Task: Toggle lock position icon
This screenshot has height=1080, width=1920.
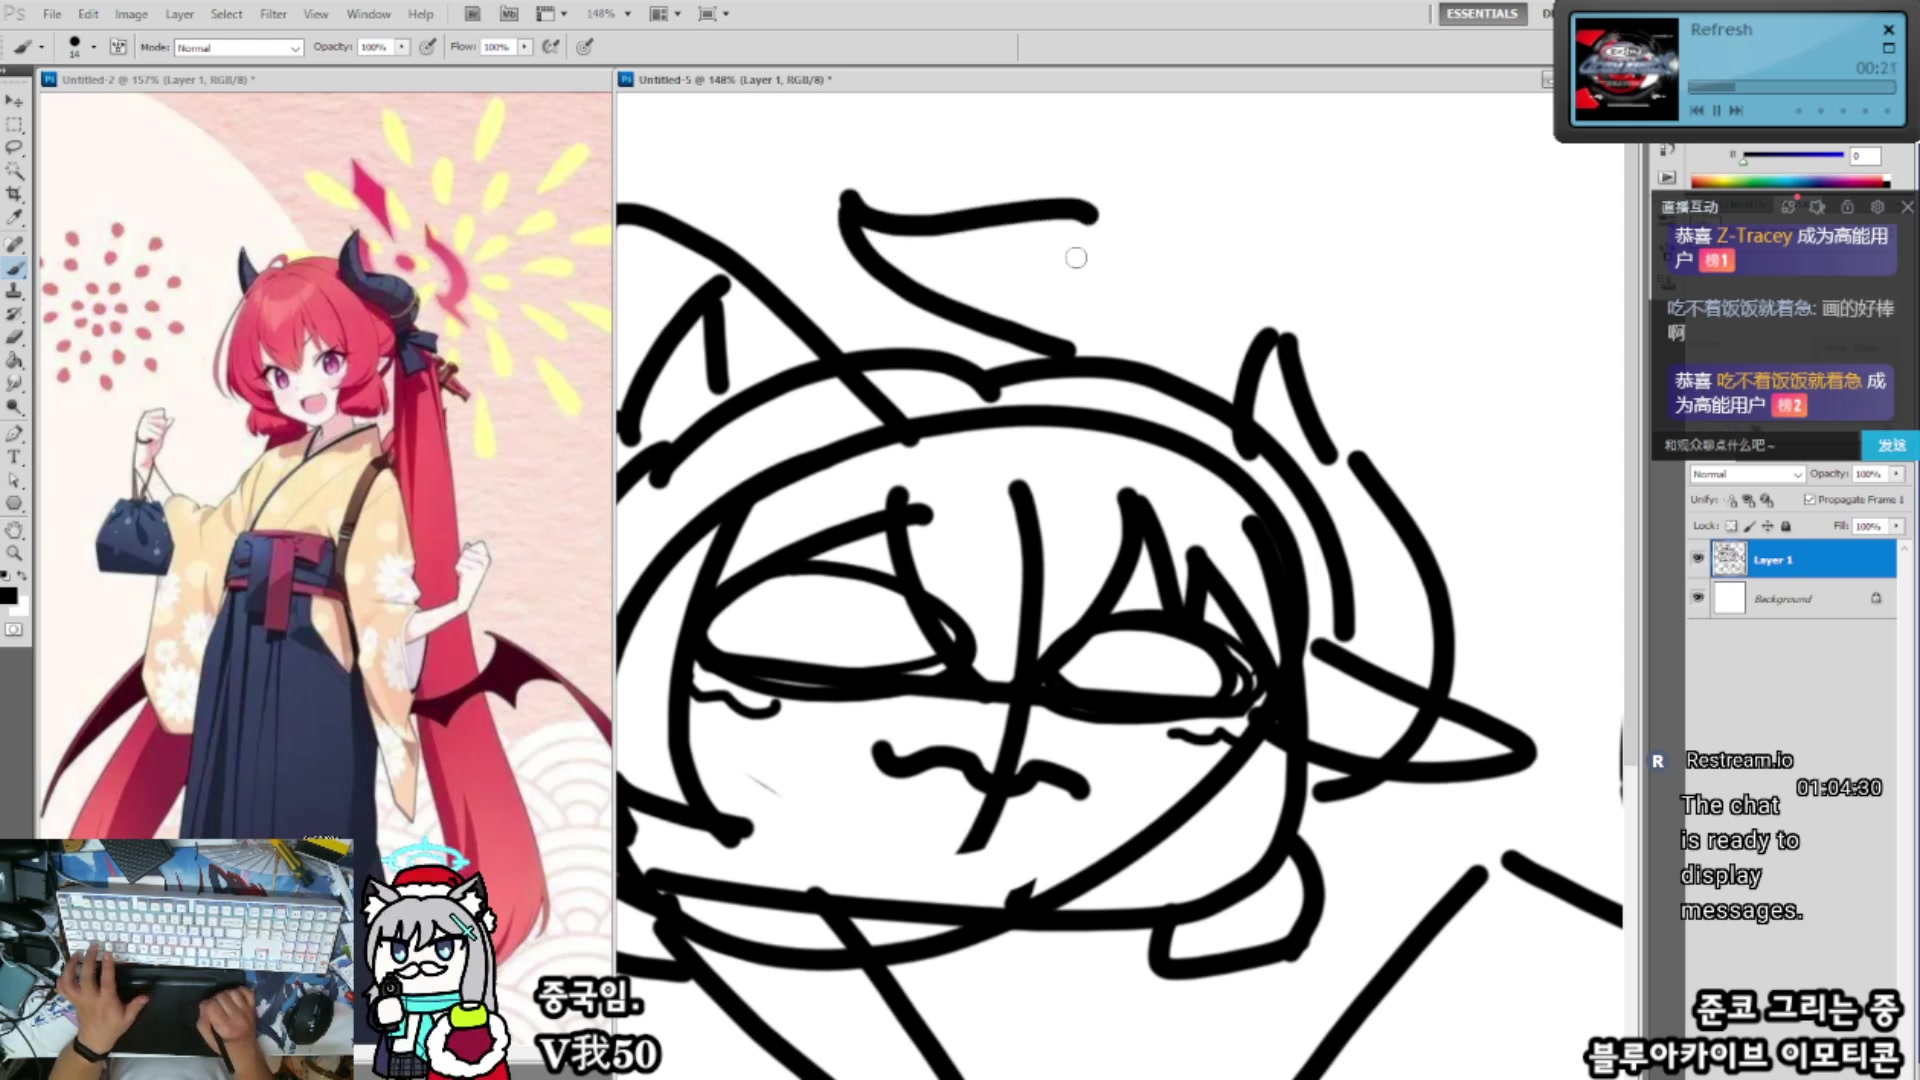Action: 1767,526
